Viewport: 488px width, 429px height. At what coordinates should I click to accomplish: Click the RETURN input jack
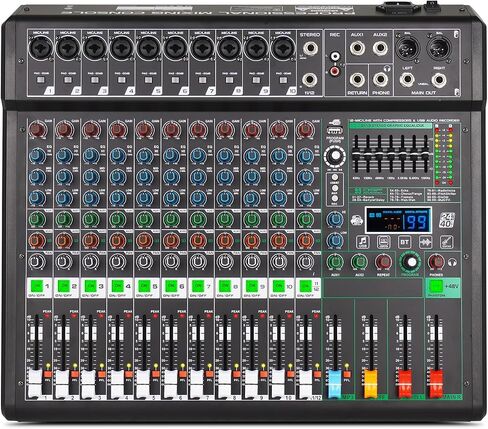[x=357, y=80]
